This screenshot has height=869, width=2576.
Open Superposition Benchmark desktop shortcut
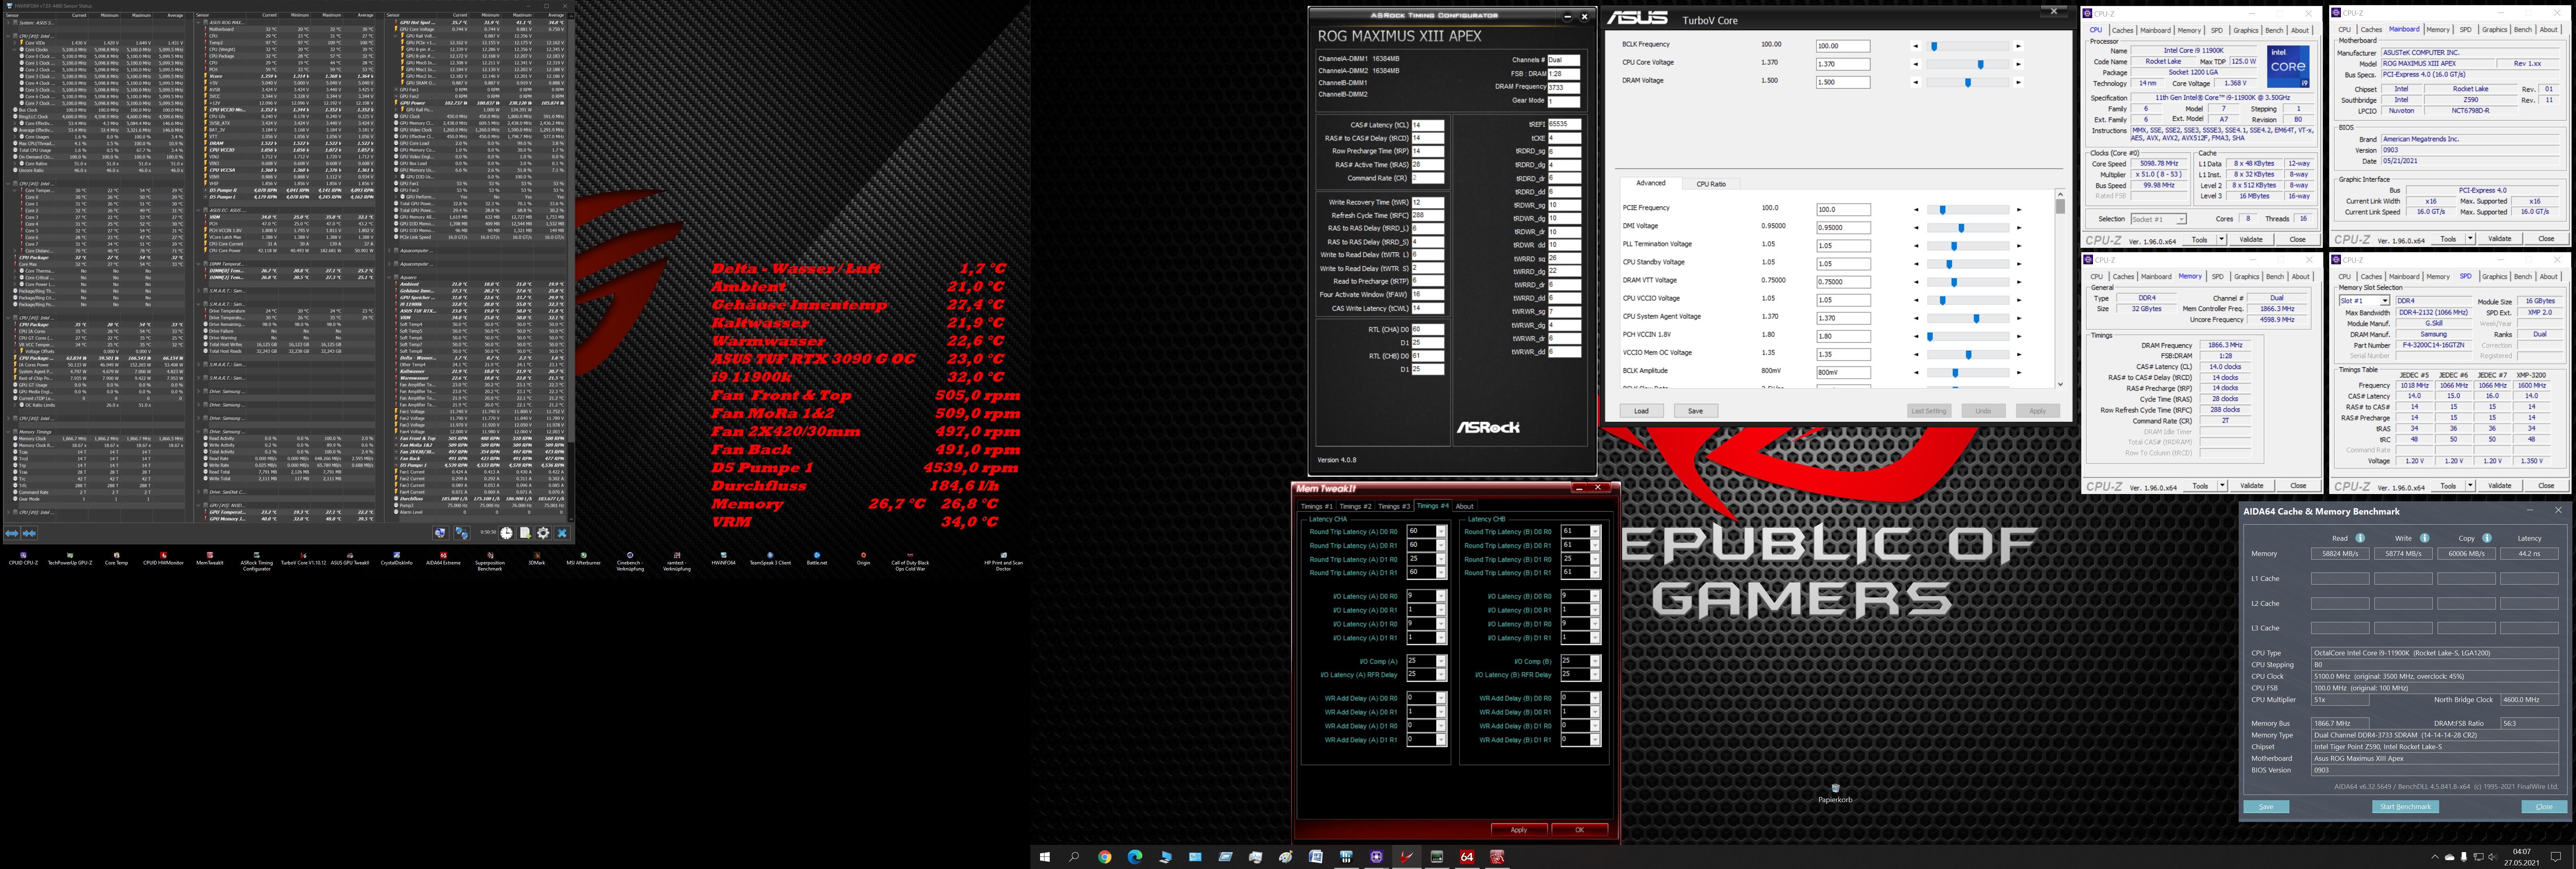[x=490, y=561]
